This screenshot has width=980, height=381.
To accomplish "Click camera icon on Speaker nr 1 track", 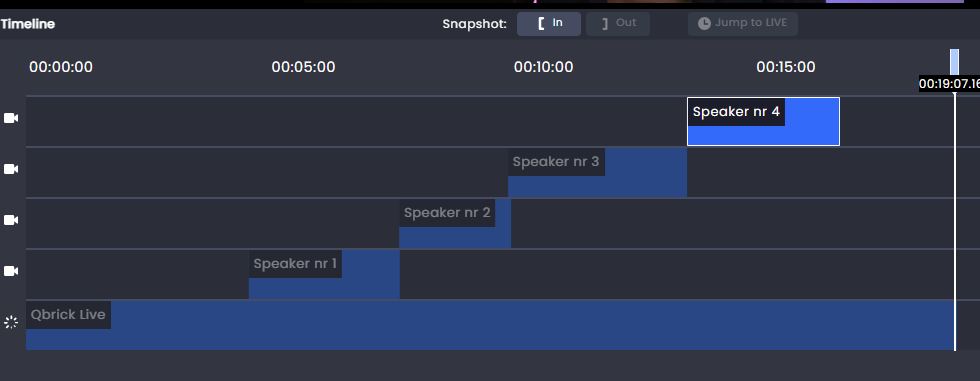I will pyautogui.click(x=11, y=271).
